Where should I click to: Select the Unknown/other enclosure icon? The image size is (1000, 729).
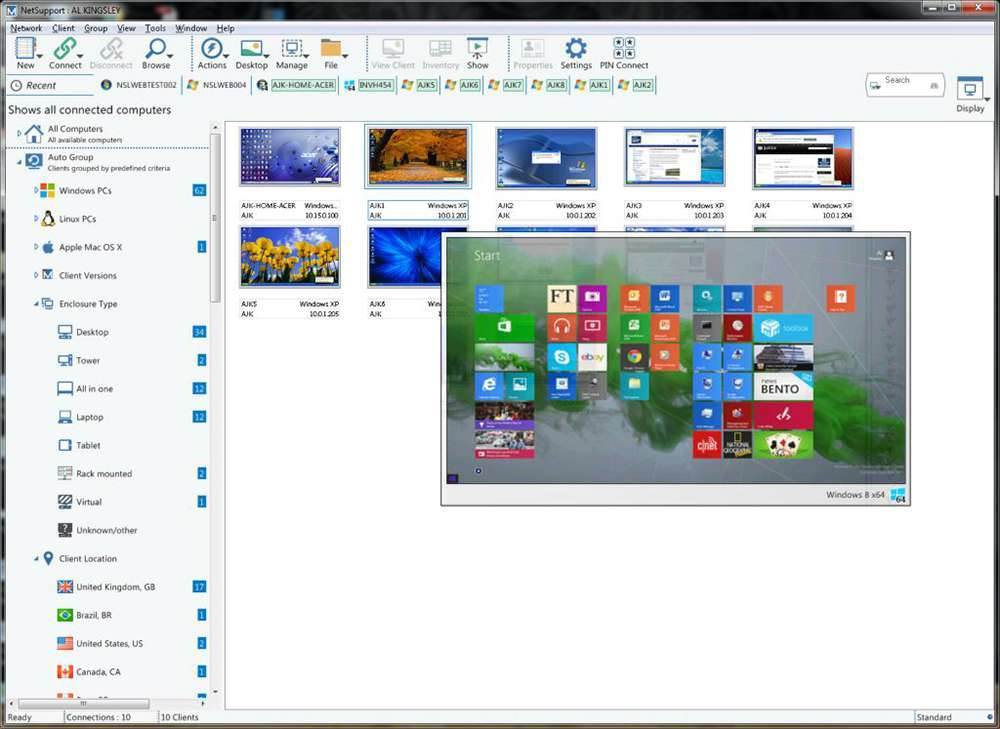[65, 530]
